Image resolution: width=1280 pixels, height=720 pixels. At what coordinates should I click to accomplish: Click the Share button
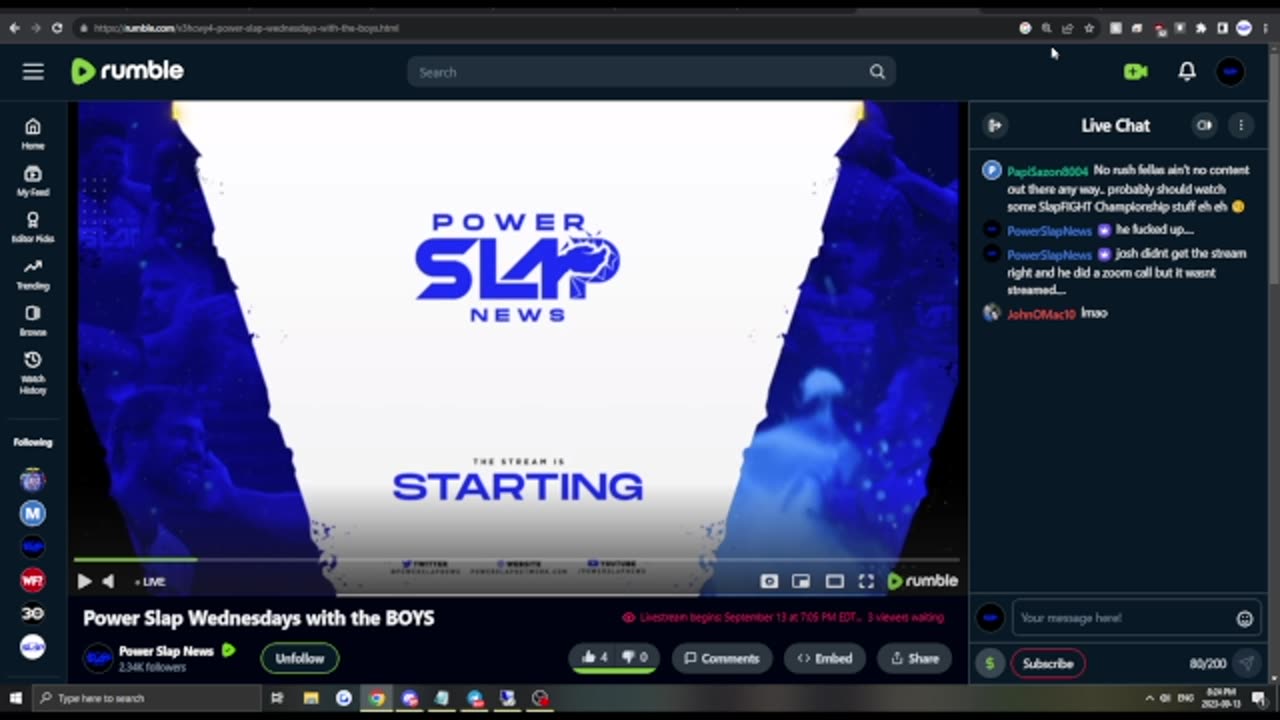click(x=914, y=658)
